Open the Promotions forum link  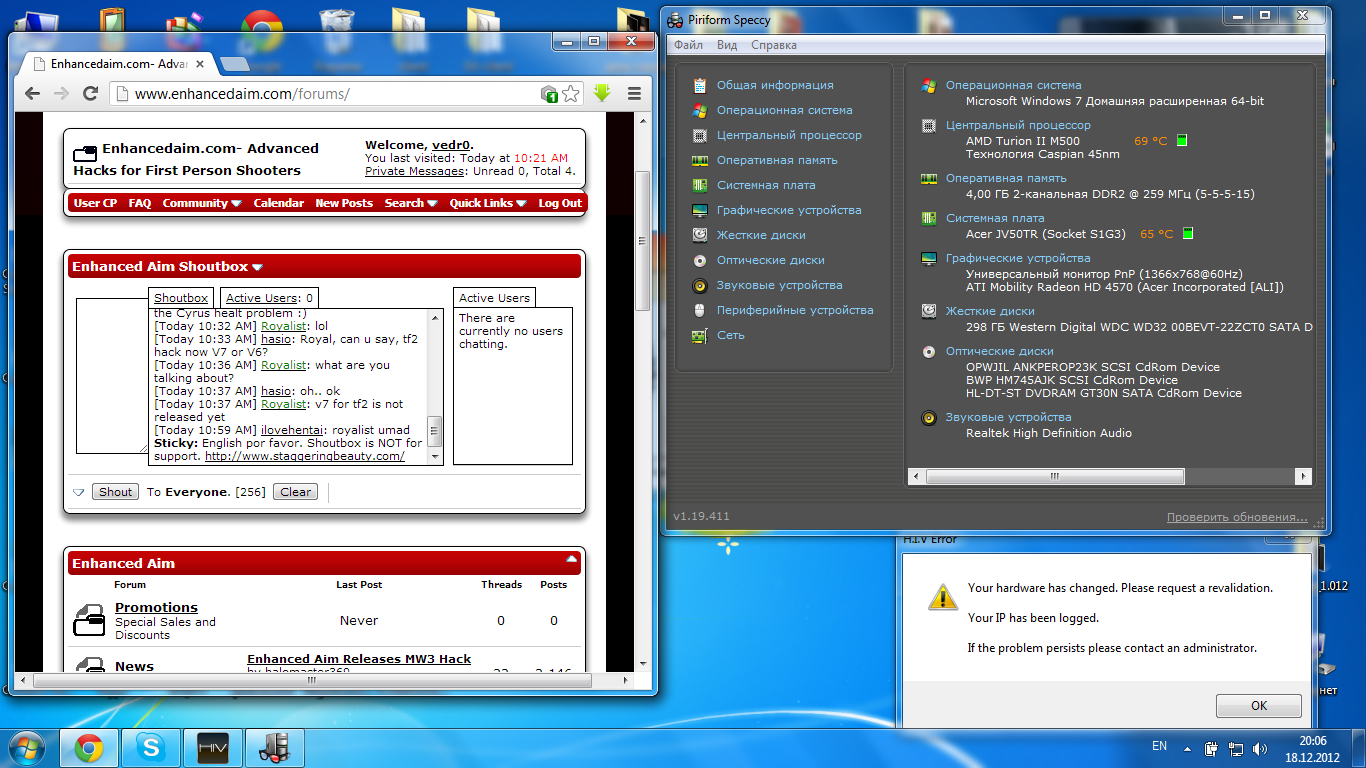(x=156, y=608)
